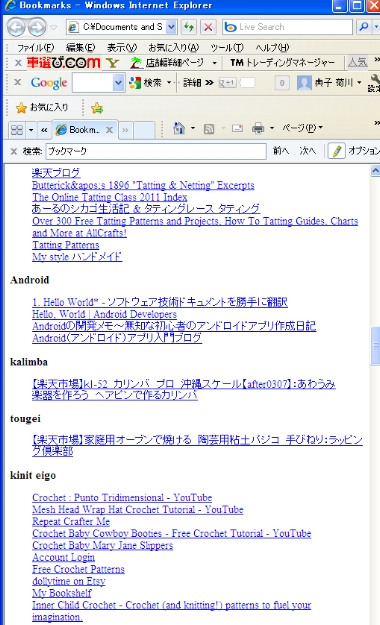Click the Print icon
The height and width of the screenshot is (625, 380).
tap(258, 128)
